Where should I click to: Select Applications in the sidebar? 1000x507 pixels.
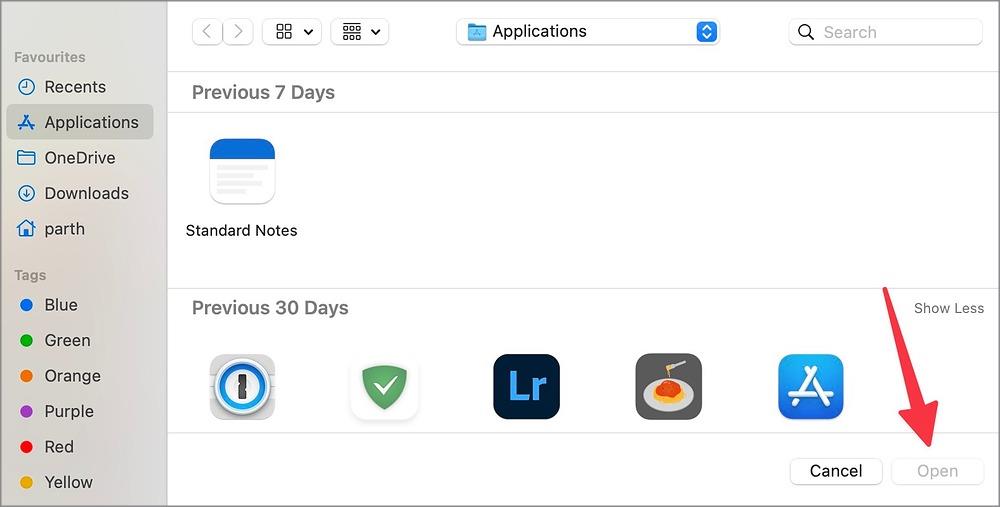pyautogui.click(x=80, y=122)
